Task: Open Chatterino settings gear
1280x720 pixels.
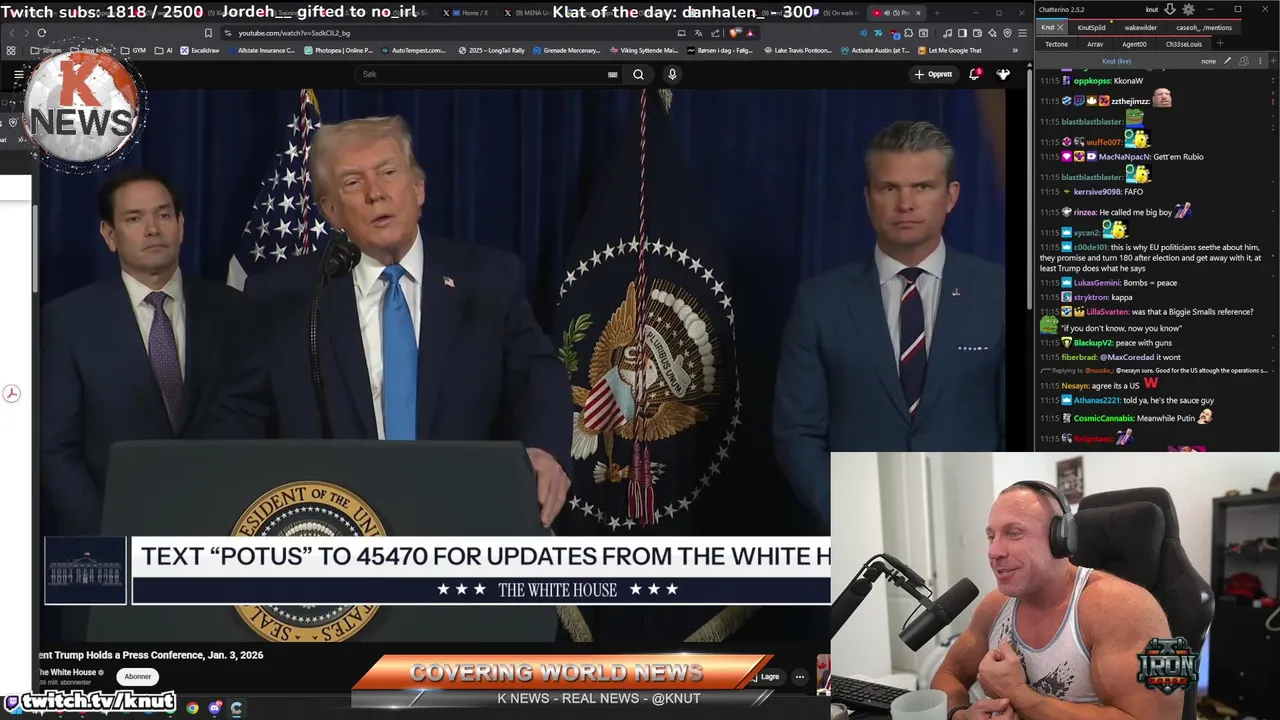Action: (1188, 9)
